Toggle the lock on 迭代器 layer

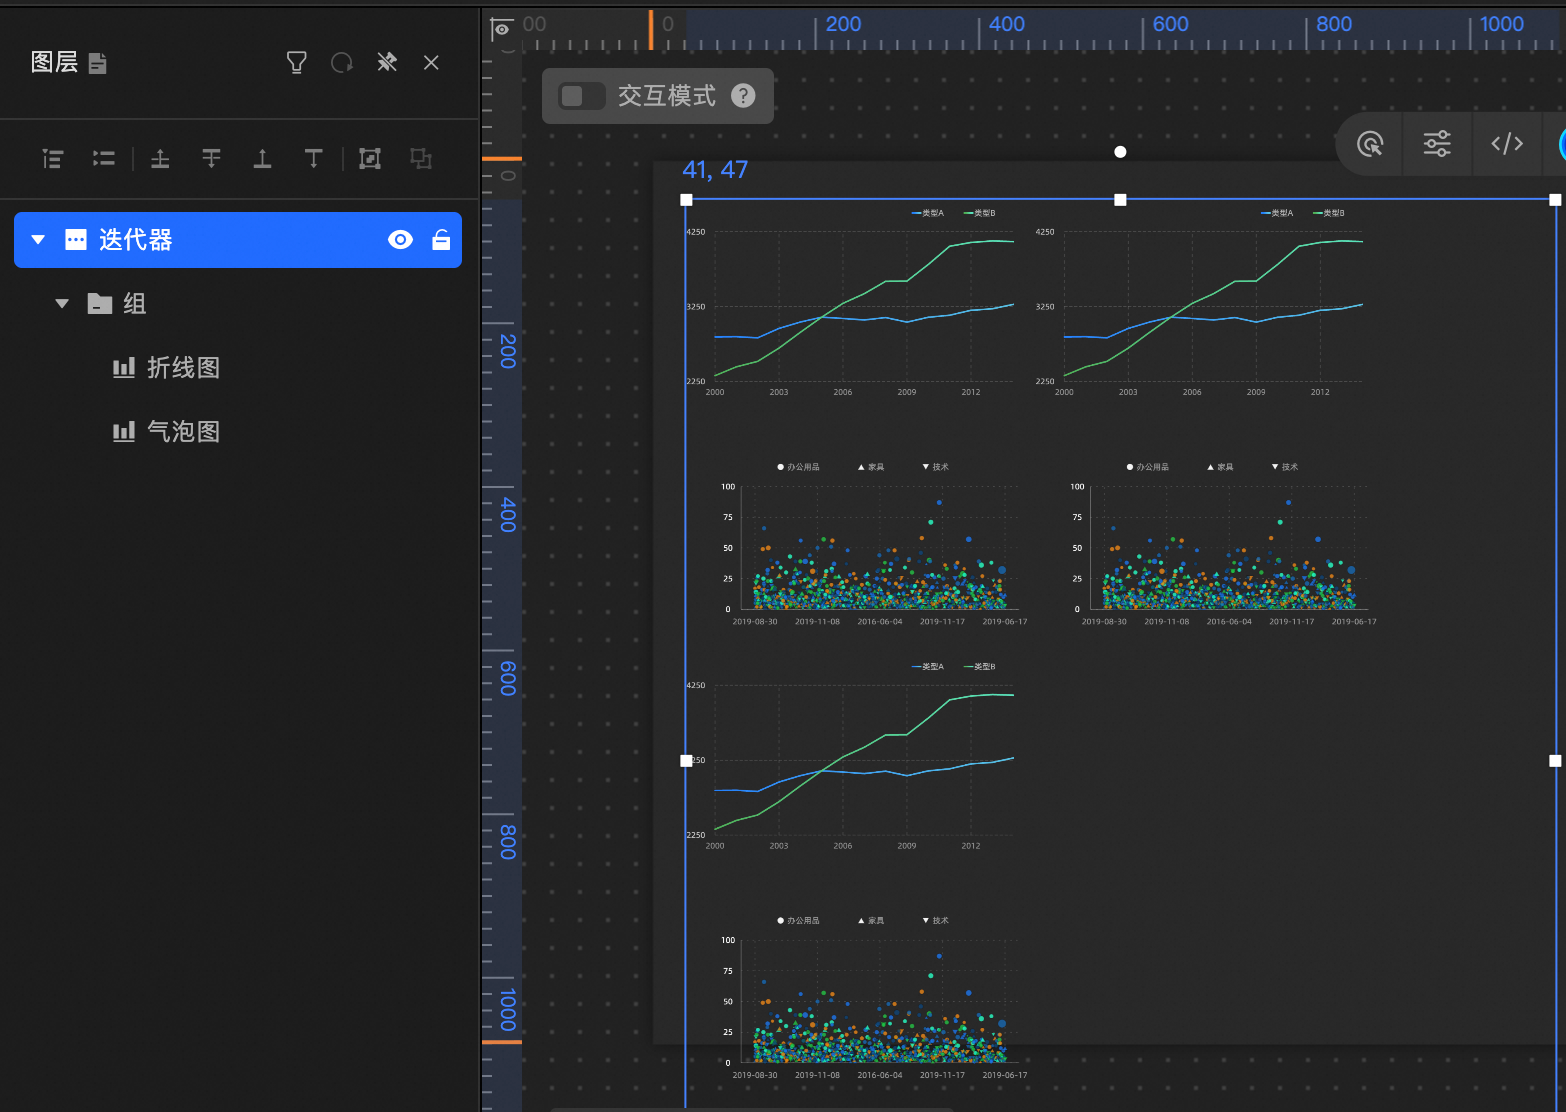click(441, 240)
